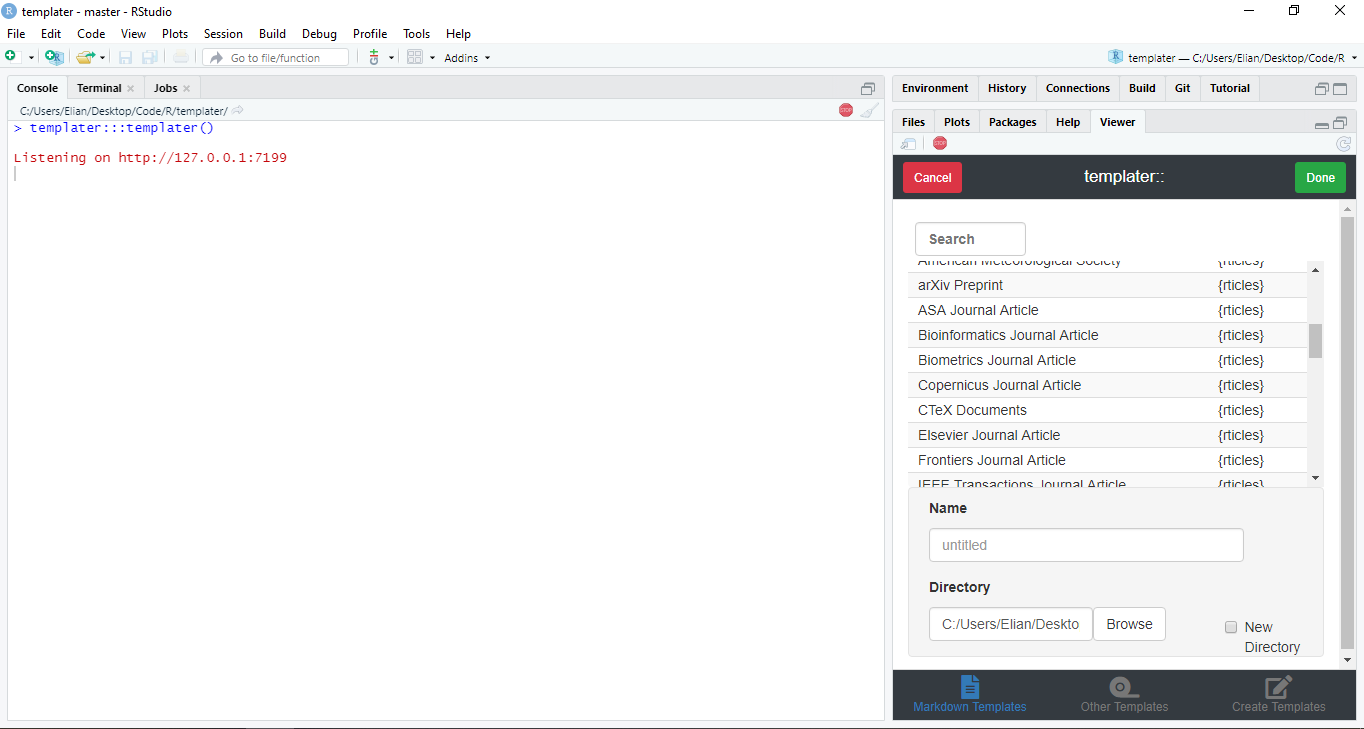
Task: Expand the recent files dropdown arrow
Action: (102, 58)
